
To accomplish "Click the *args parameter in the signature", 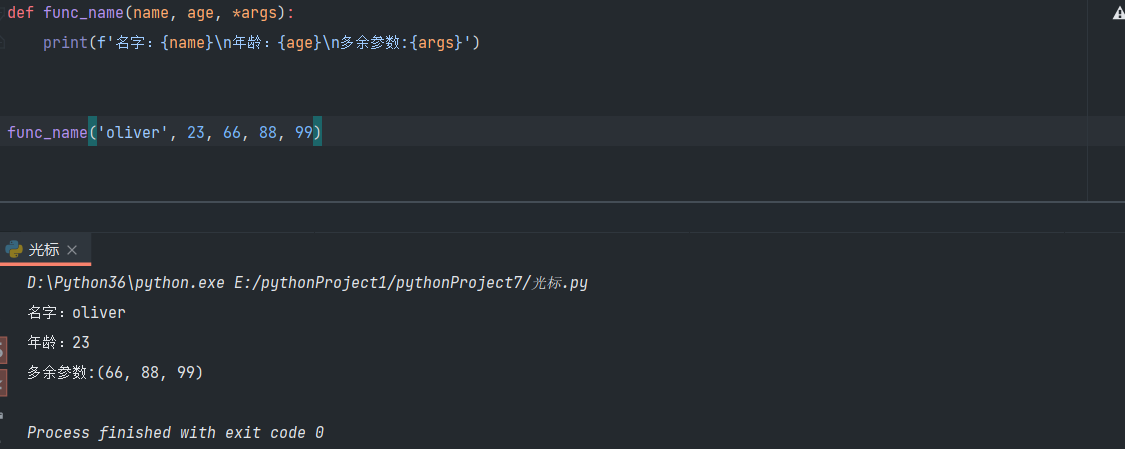I will (255, 13).
